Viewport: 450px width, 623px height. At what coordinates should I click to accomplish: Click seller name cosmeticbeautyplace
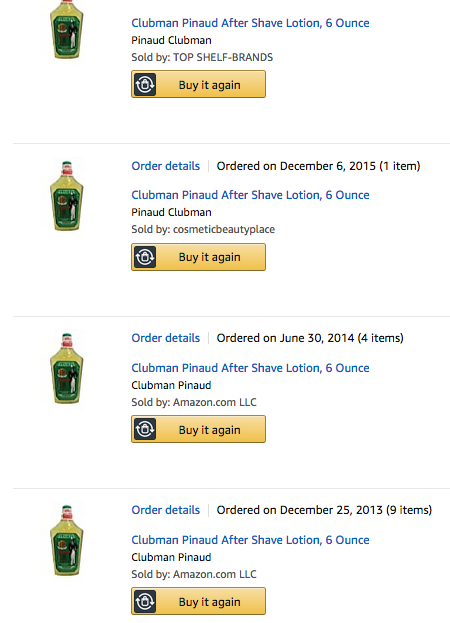224,229
